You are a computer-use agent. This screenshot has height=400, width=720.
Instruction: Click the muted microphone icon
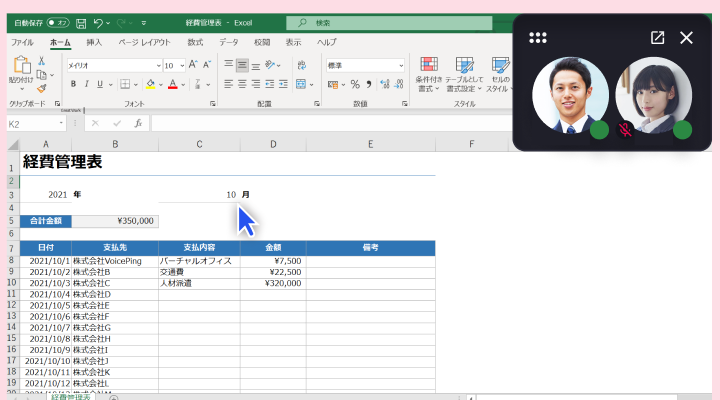(x=626, y=129)
